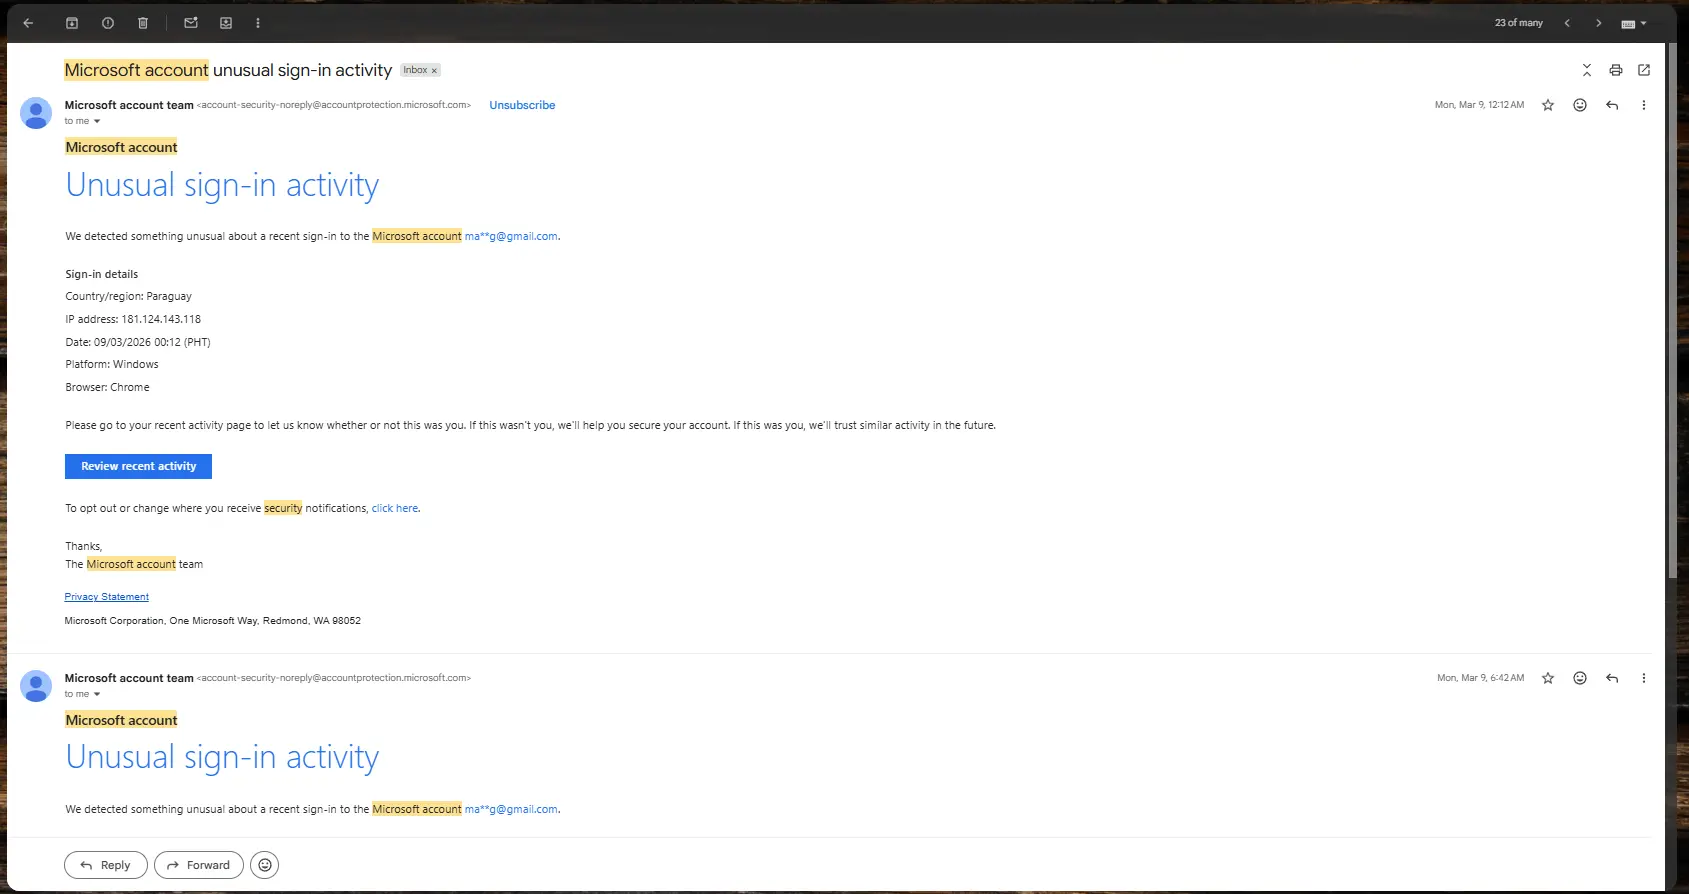Star the 12:12 AM message
Screen dimensions: 1689x894
(1548, 105)
